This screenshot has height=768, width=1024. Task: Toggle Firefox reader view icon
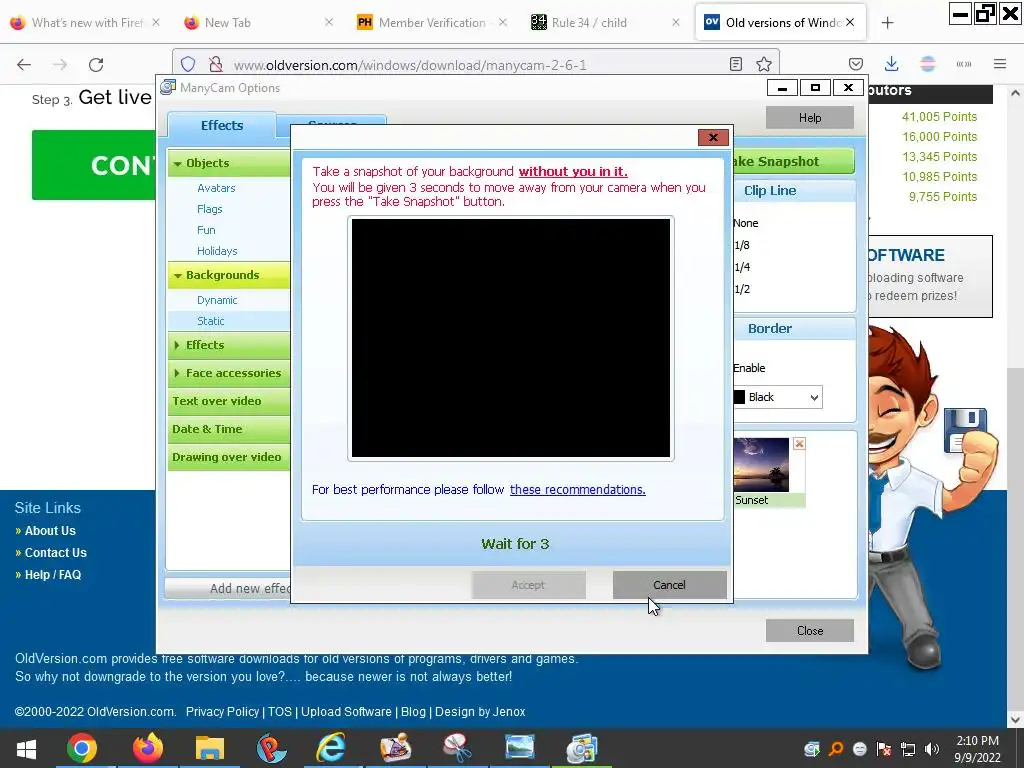pos(735,64)
